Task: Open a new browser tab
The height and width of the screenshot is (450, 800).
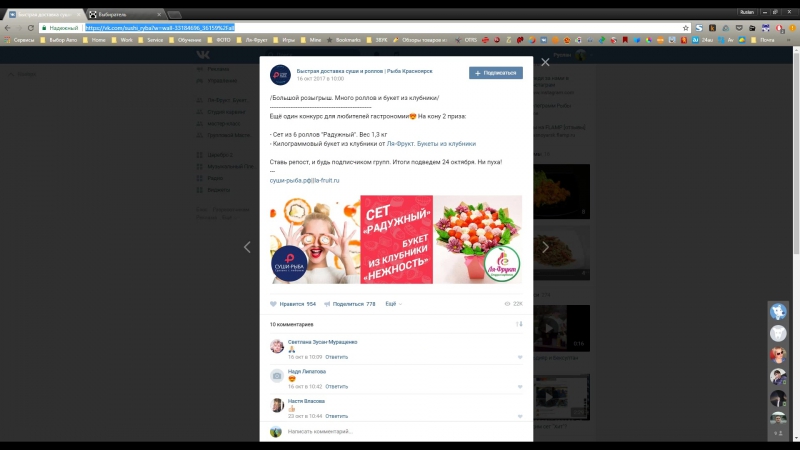Action: pyautogui.click(x=174, y=15)
